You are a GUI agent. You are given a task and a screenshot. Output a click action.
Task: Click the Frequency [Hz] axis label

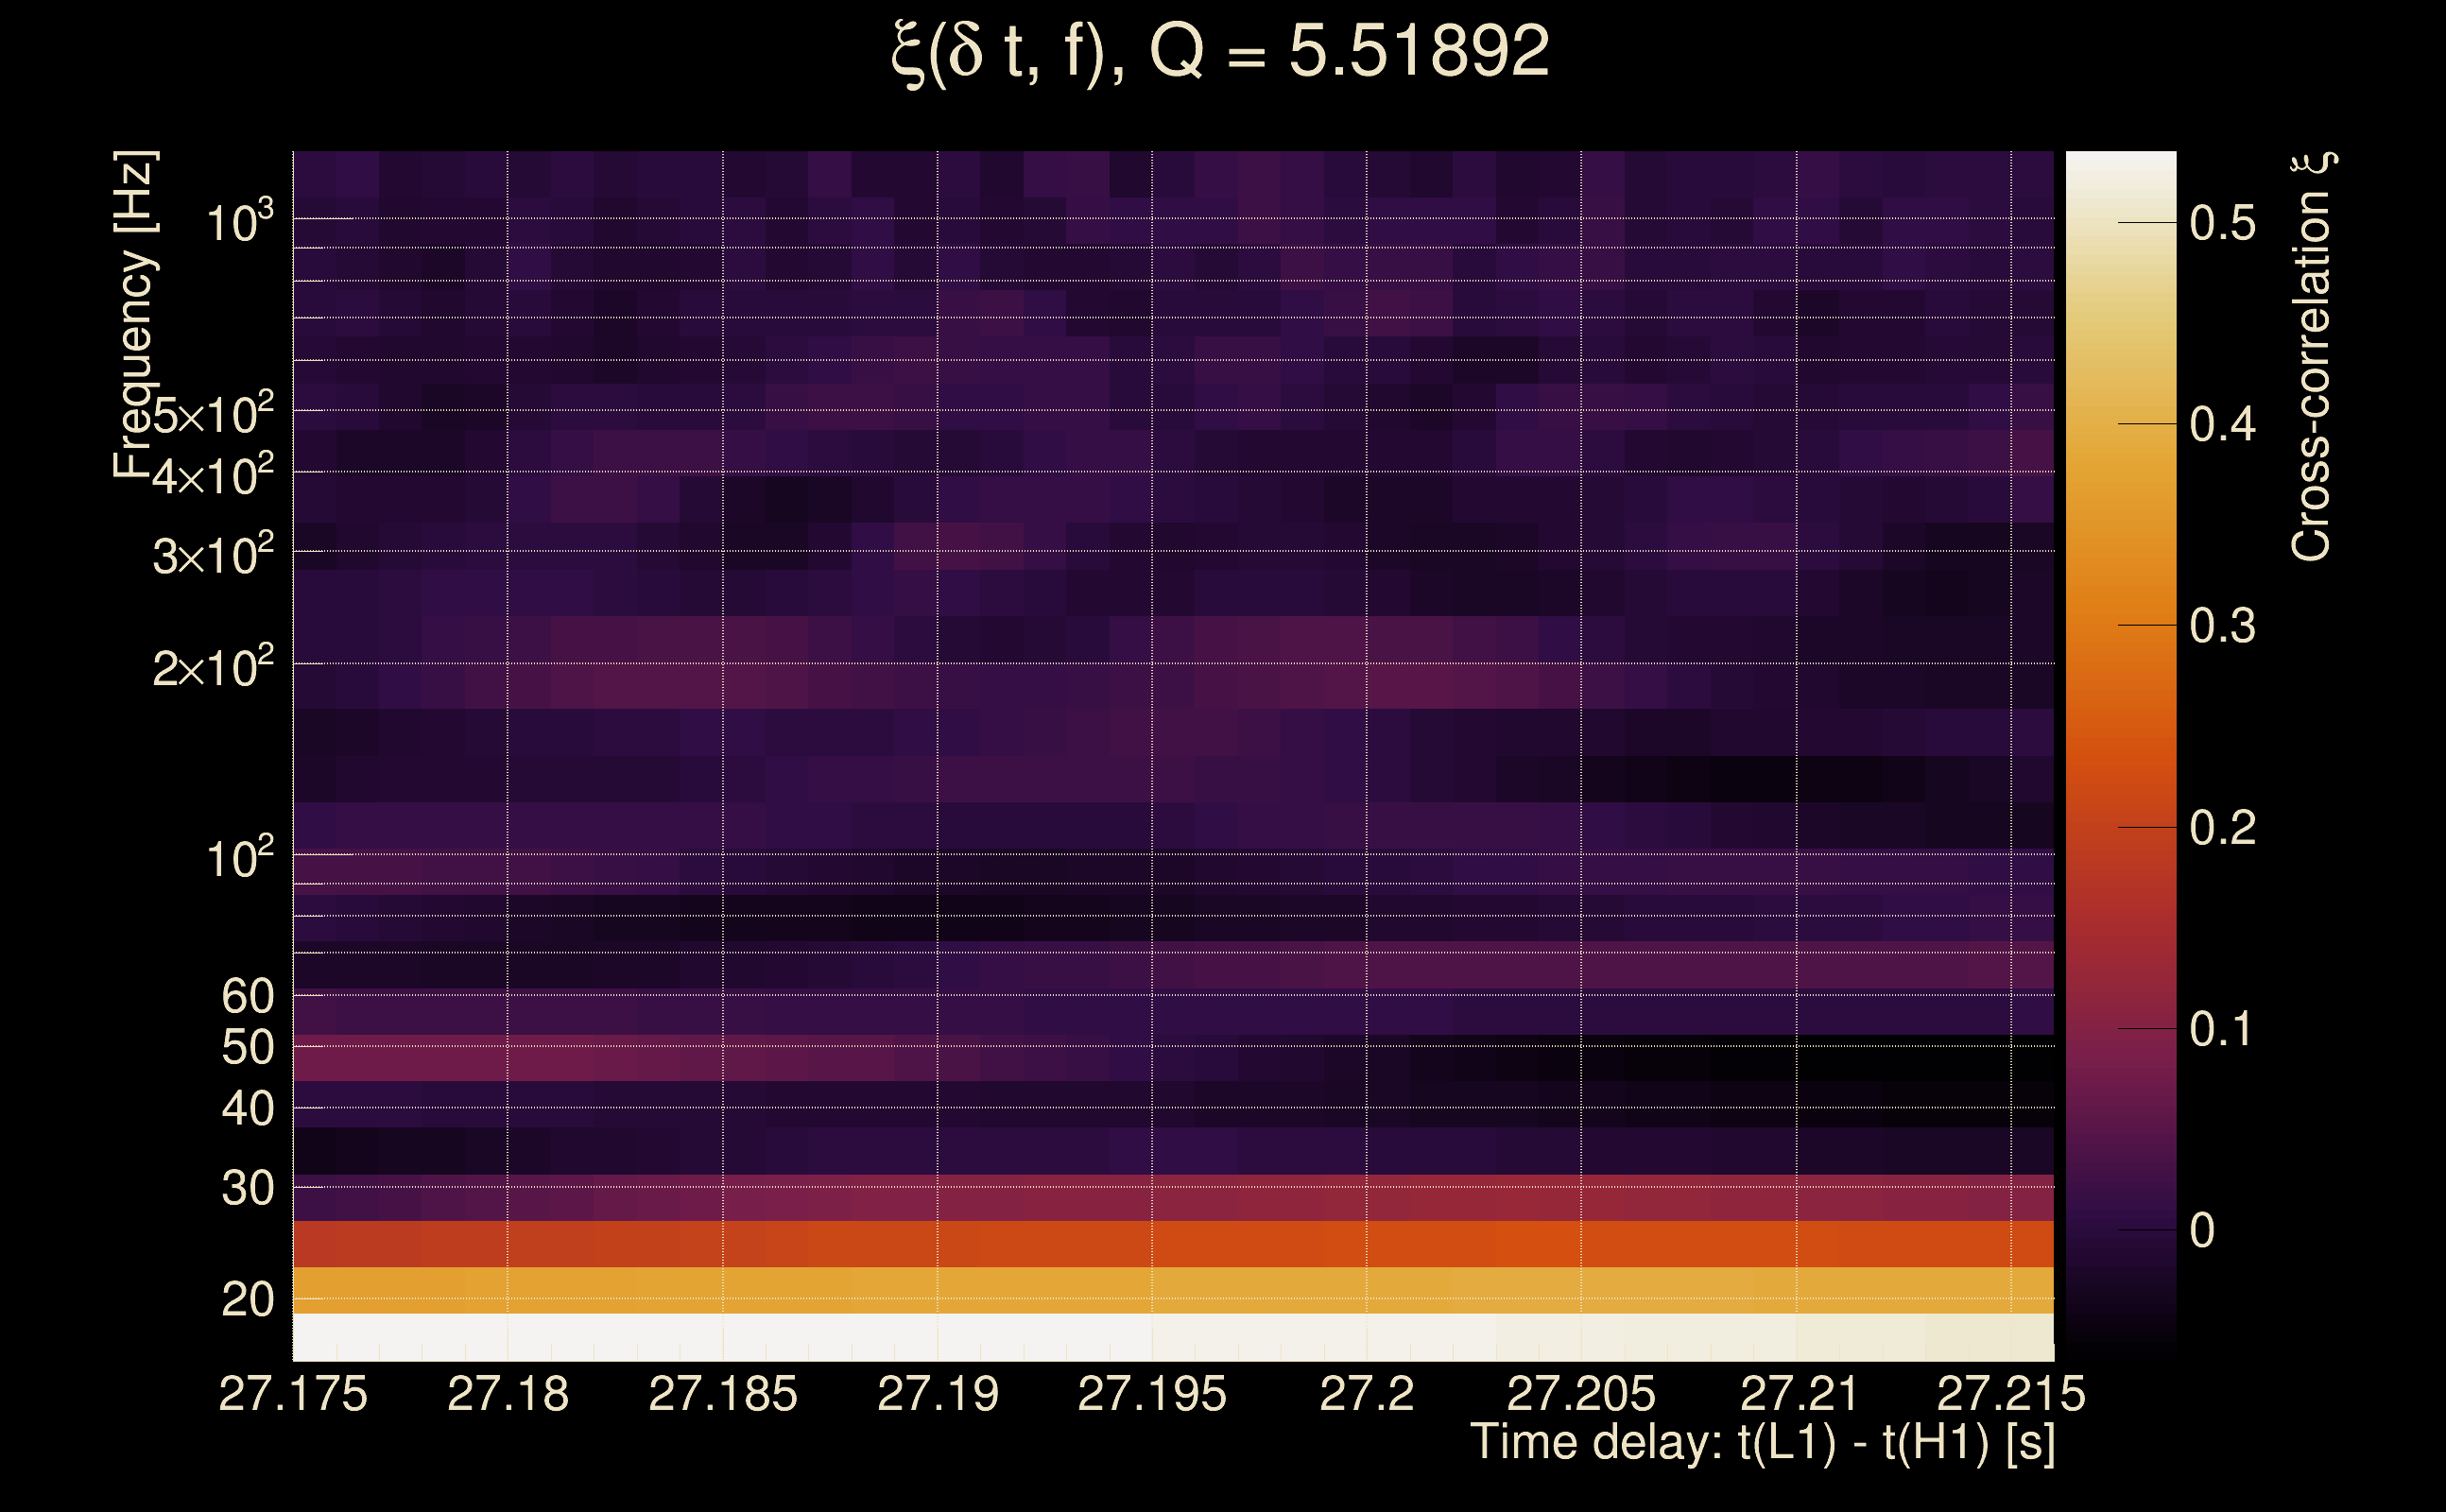(135, 315)
